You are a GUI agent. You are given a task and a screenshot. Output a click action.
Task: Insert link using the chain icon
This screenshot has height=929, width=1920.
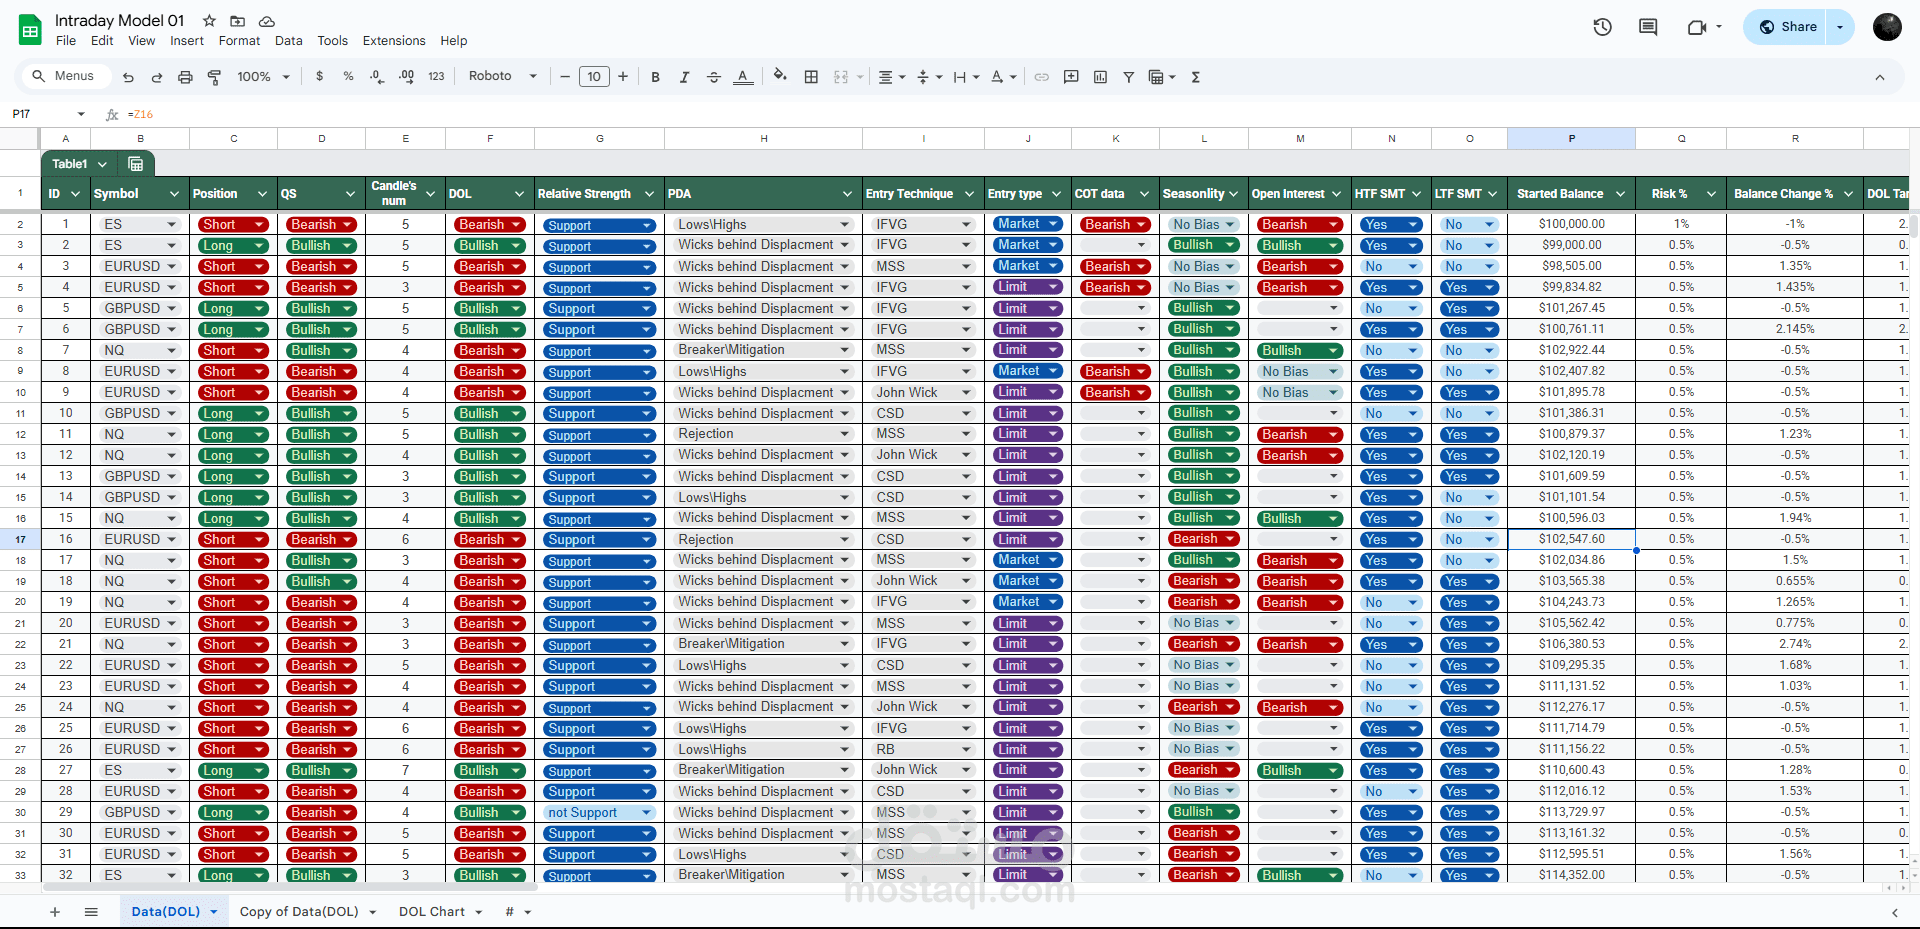click(1041, 77)
